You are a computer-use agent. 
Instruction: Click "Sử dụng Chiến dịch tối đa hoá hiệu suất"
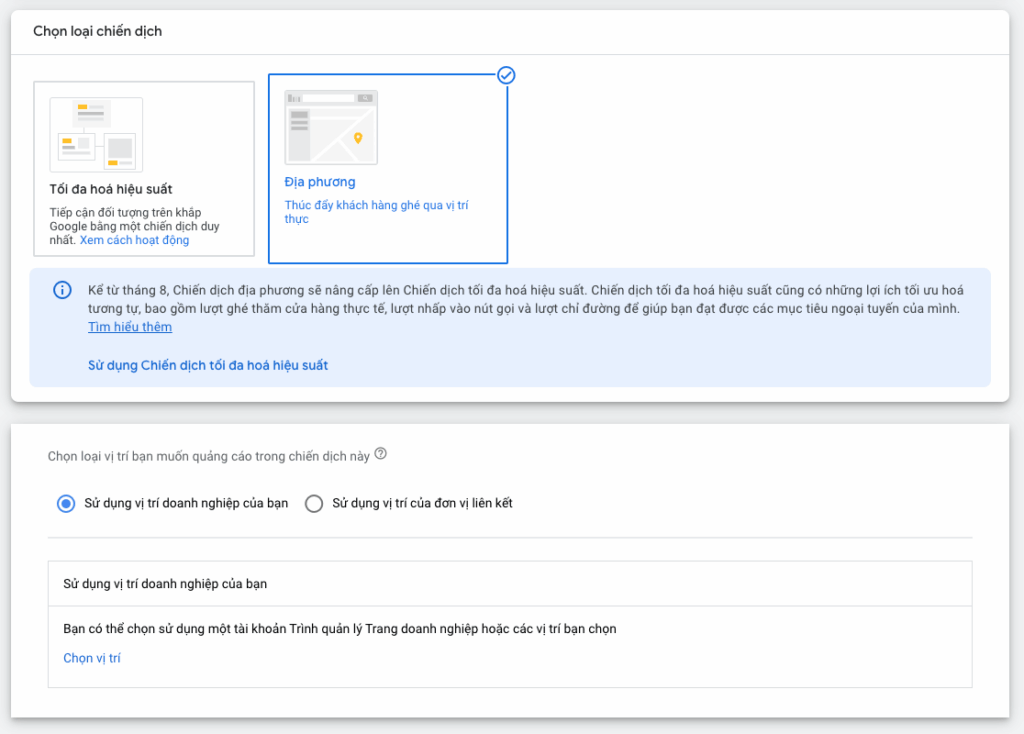pos(208,365)
